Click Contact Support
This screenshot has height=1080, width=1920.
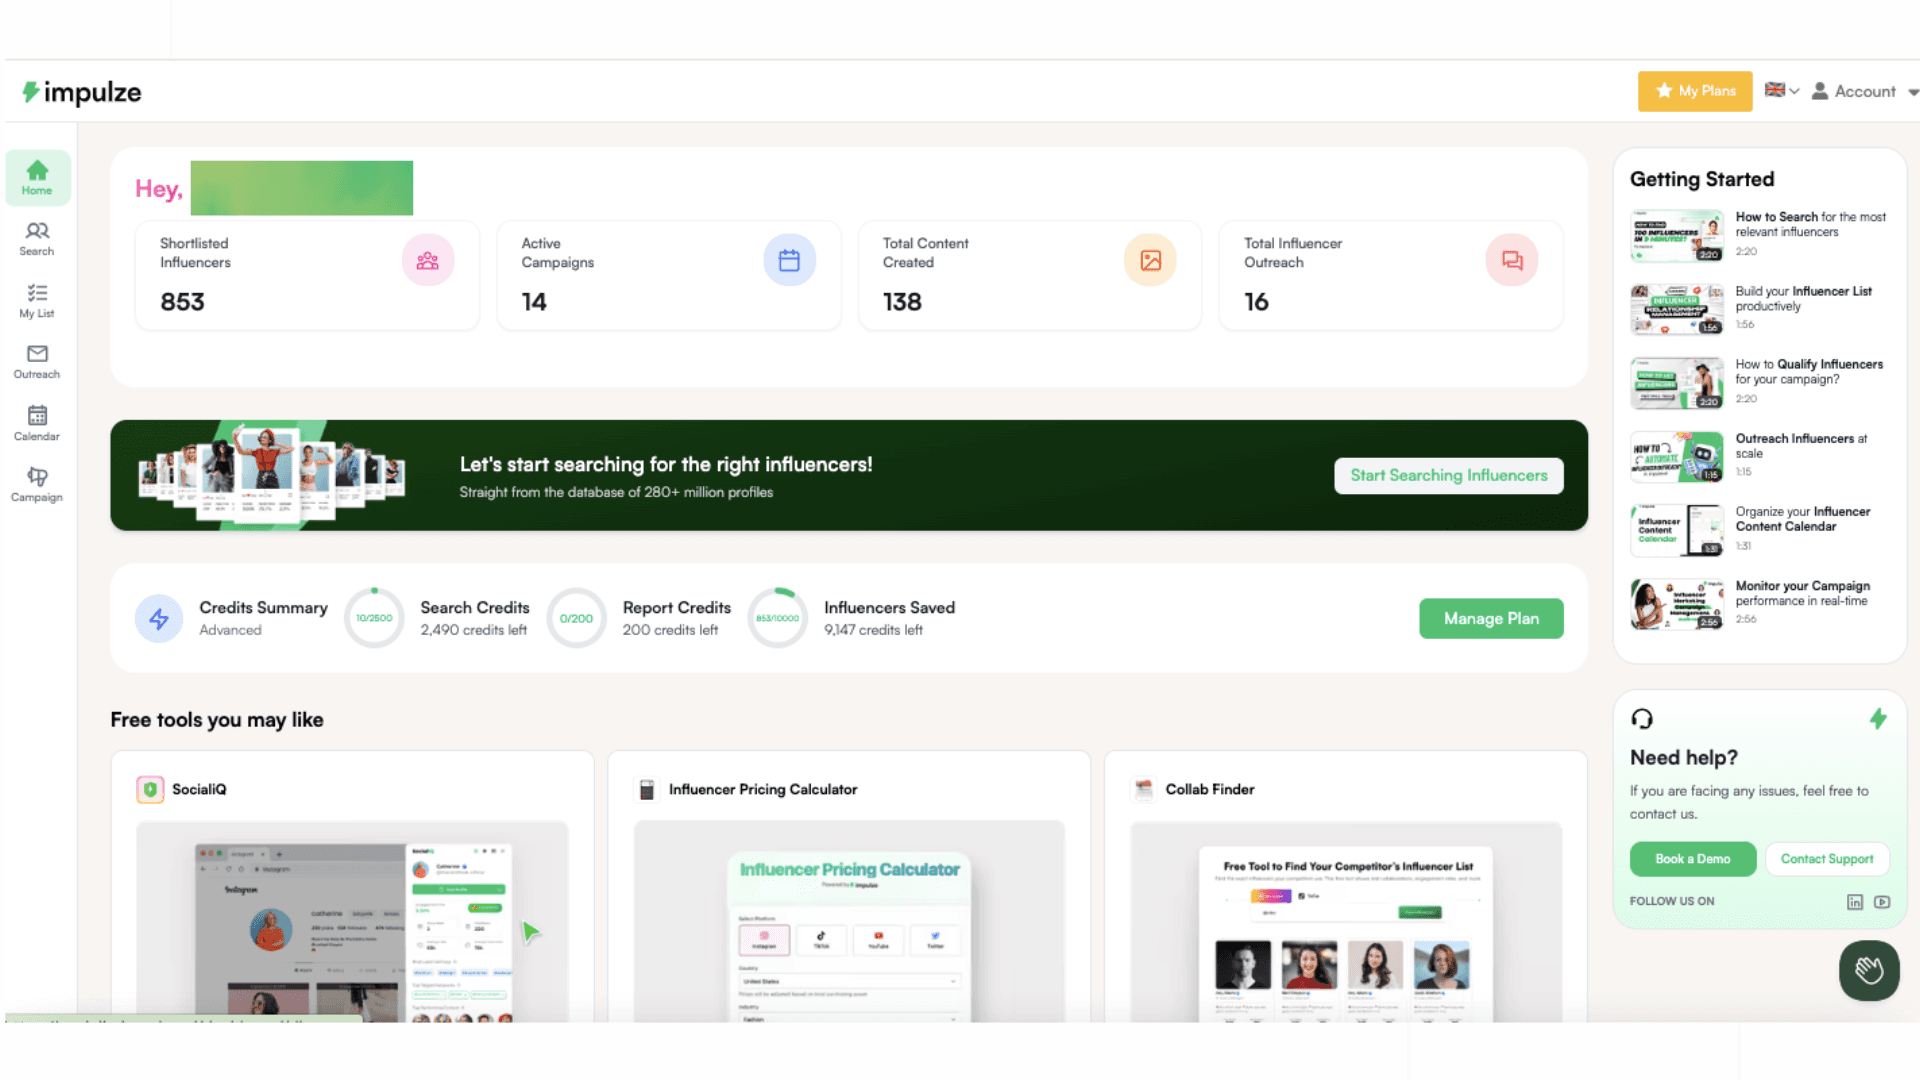click(1827, 859)
